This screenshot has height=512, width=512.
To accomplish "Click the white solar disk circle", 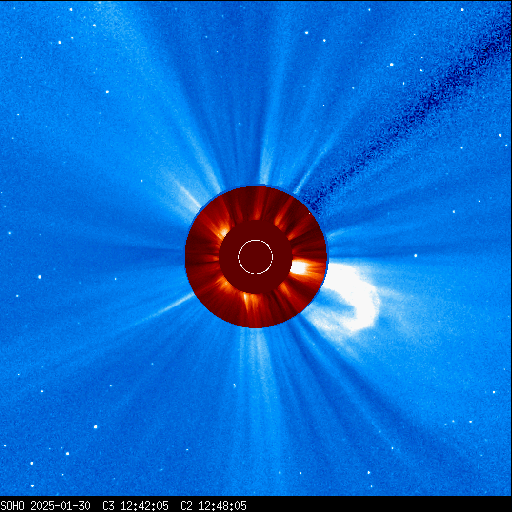I will (x=256, y=257).
